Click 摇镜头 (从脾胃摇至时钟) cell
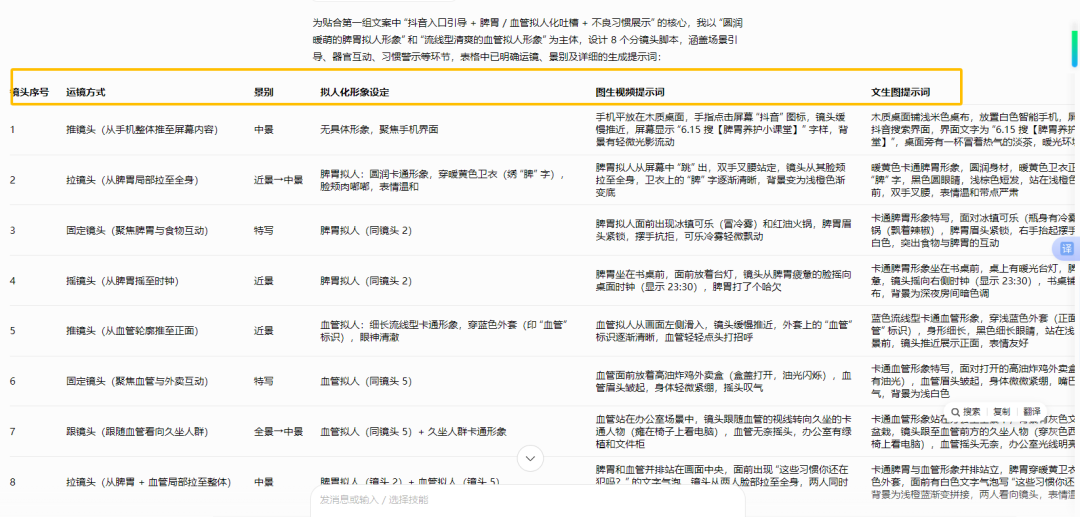The width and height of the screenshot is (1080, 517). (x=127, y=281)
